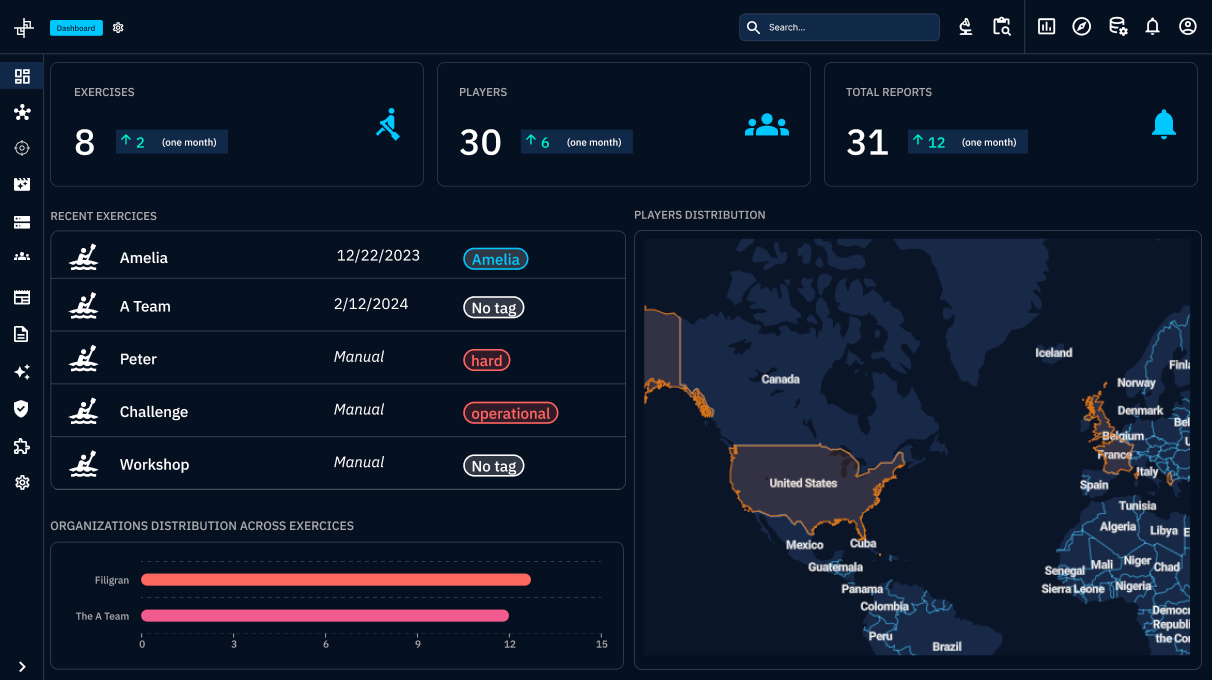Click the sparkles icon in left sidebar
This screenshot has height=680, width=1212.
(22, 372)
